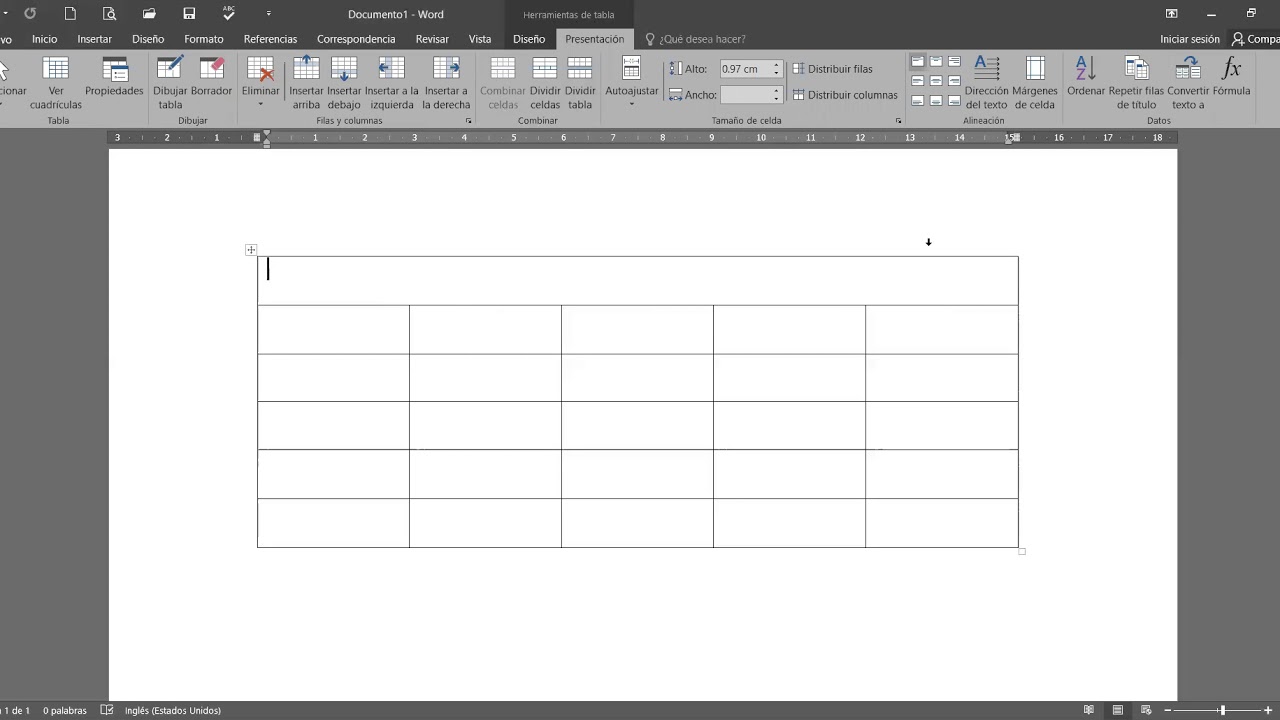Image resolution: width=1280 pixels, height=720 pixels.
Task: Select align bottom left cell alignment
Action: [918, 100]
